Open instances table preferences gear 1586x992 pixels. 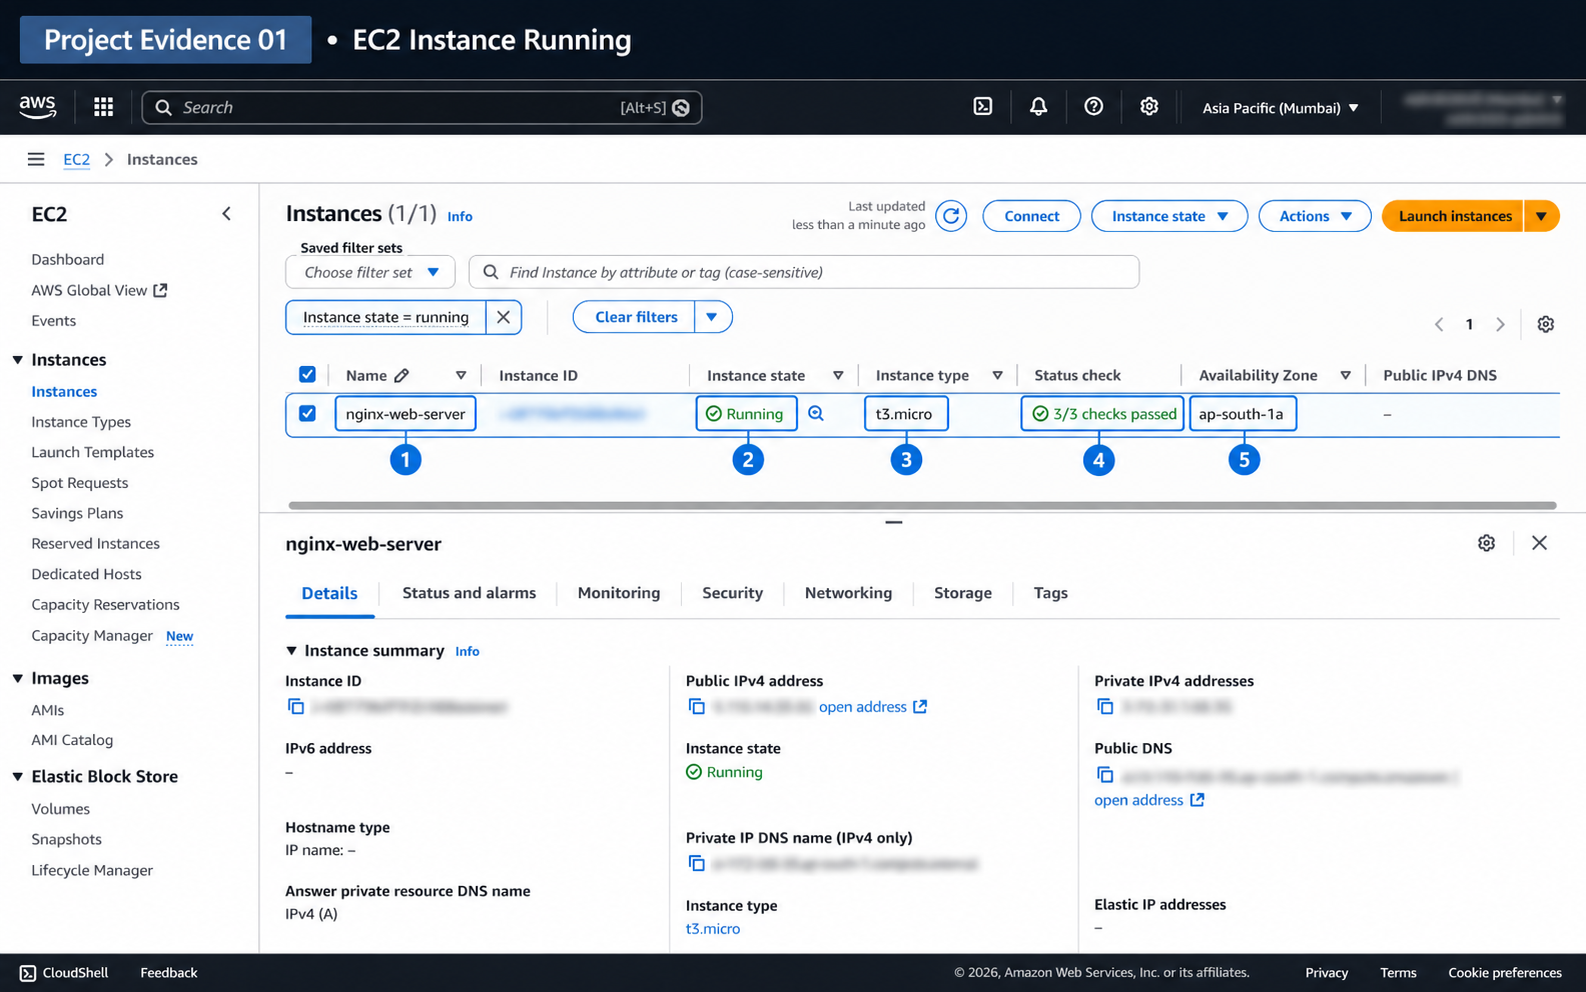[x=1546, y=324]
